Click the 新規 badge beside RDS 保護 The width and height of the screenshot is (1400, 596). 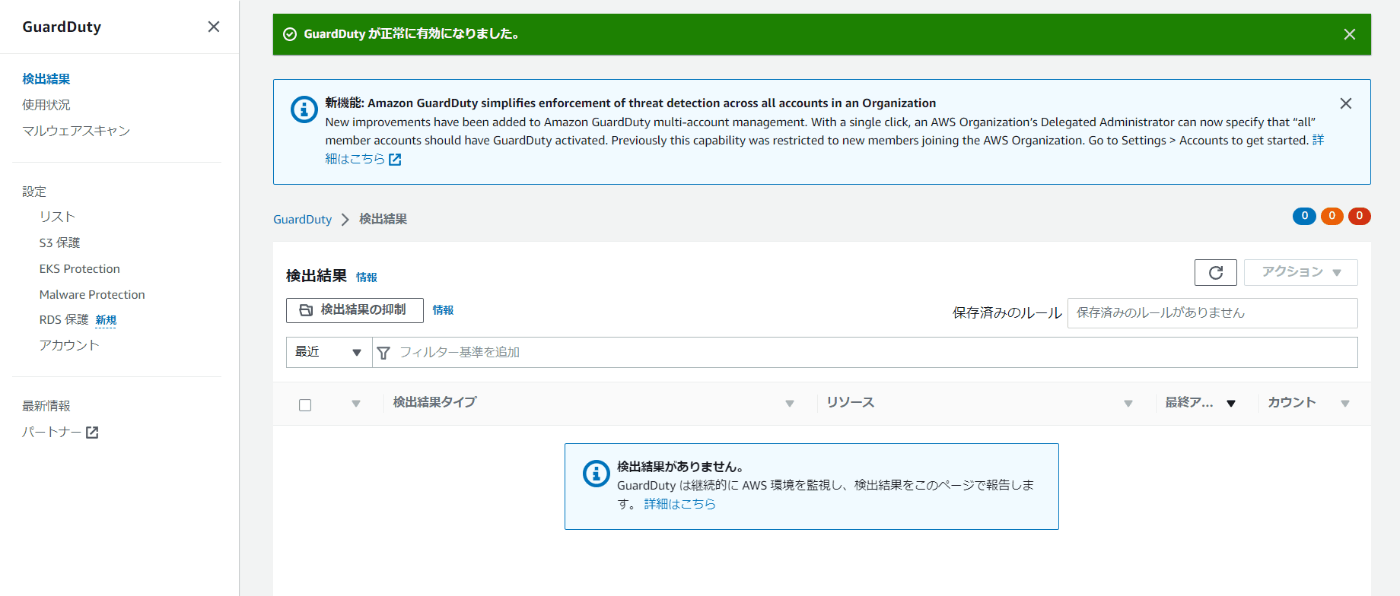[106, 320]
